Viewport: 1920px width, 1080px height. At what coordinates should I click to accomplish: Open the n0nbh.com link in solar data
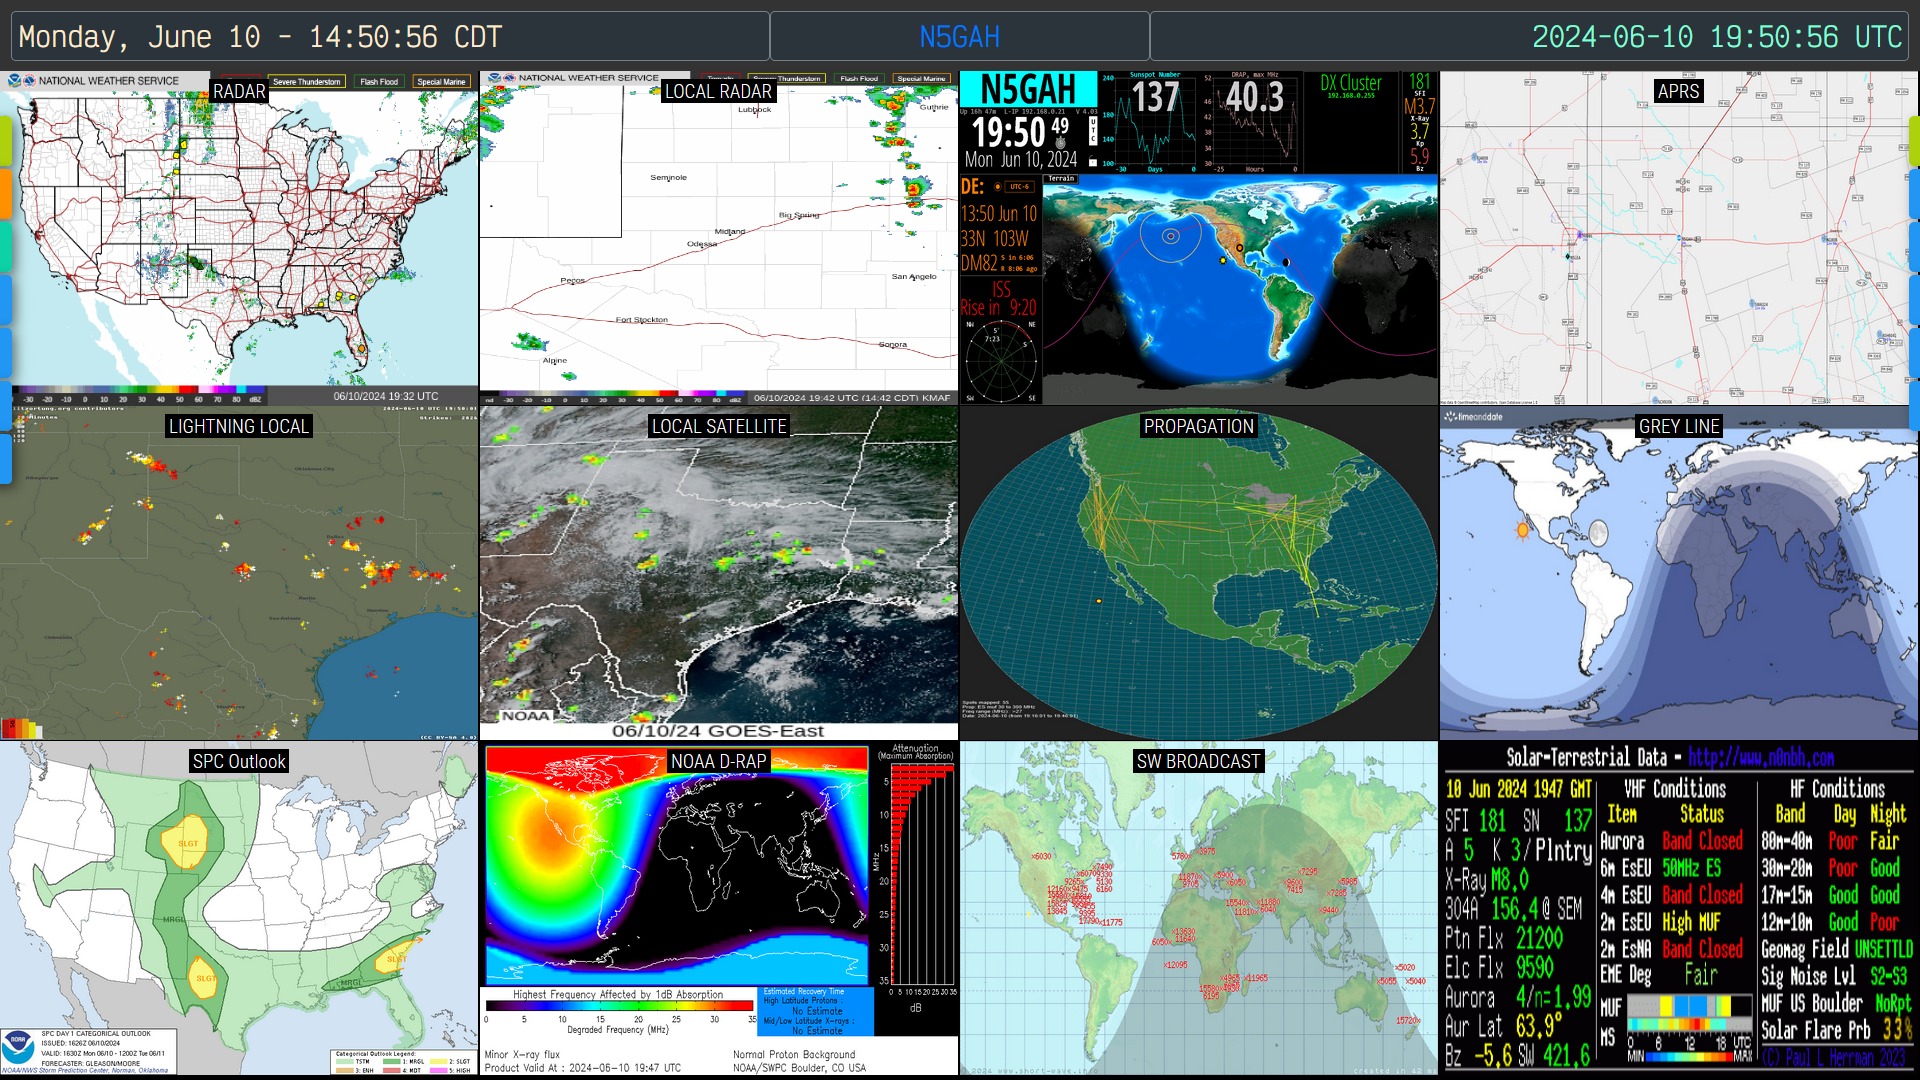click(1760, 758)
